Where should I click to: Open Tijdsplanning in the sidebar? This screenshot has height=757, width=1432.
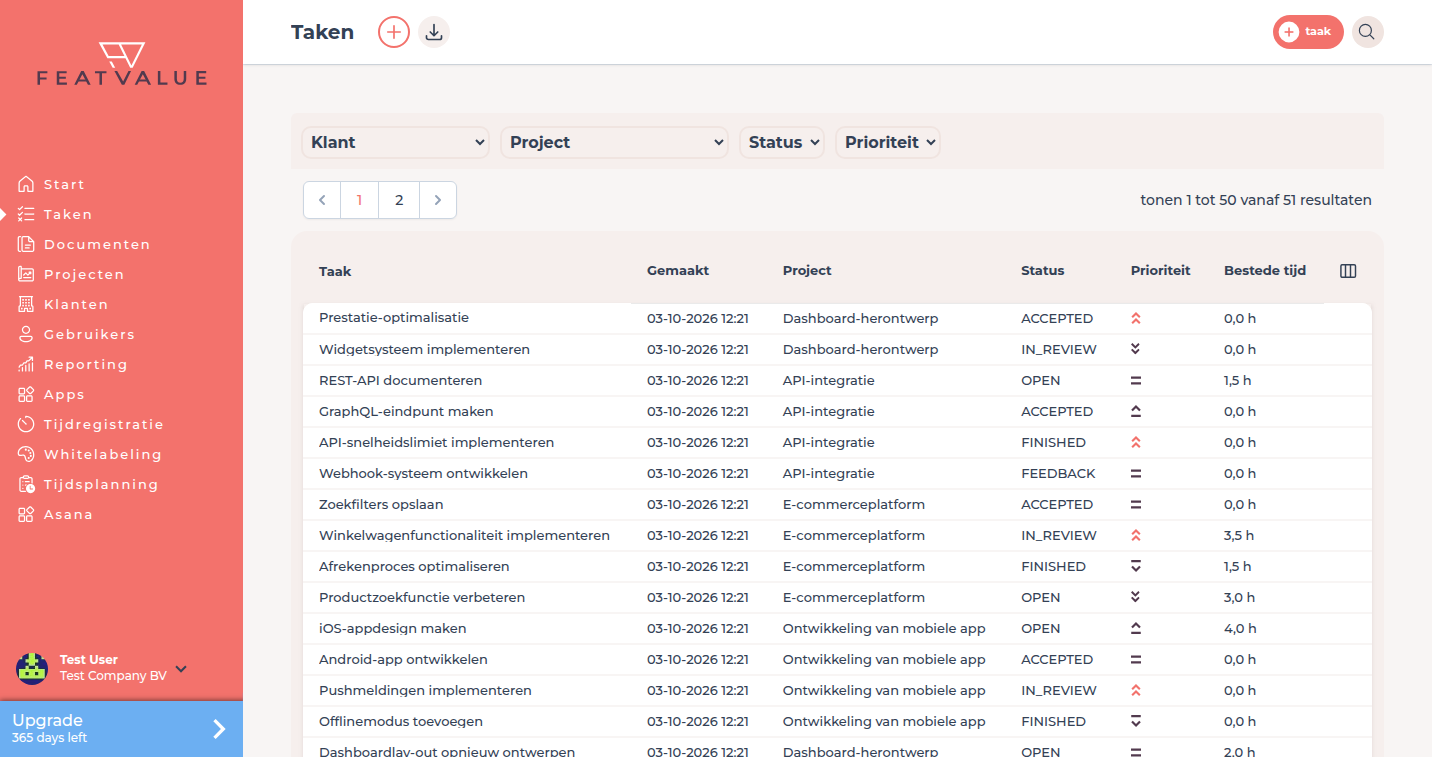coord(88,484)
